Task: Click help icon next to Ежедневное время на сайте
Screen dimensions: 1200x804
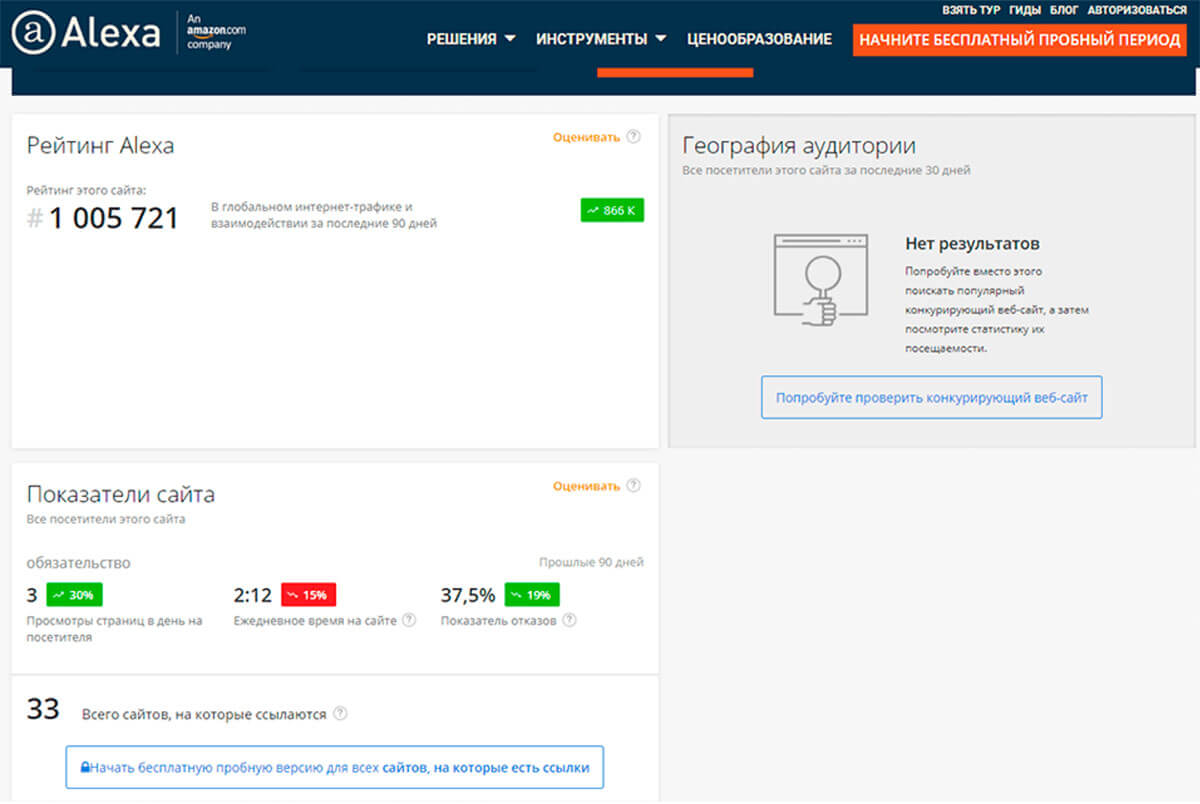Action: (407, 620)
